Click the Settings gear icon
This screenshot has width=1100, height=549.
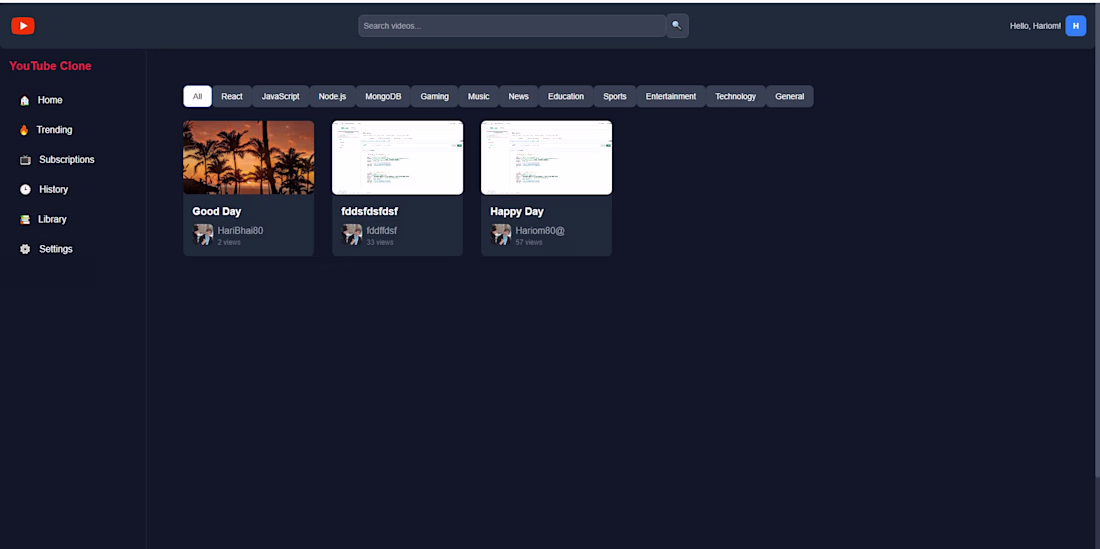point(25,249)
